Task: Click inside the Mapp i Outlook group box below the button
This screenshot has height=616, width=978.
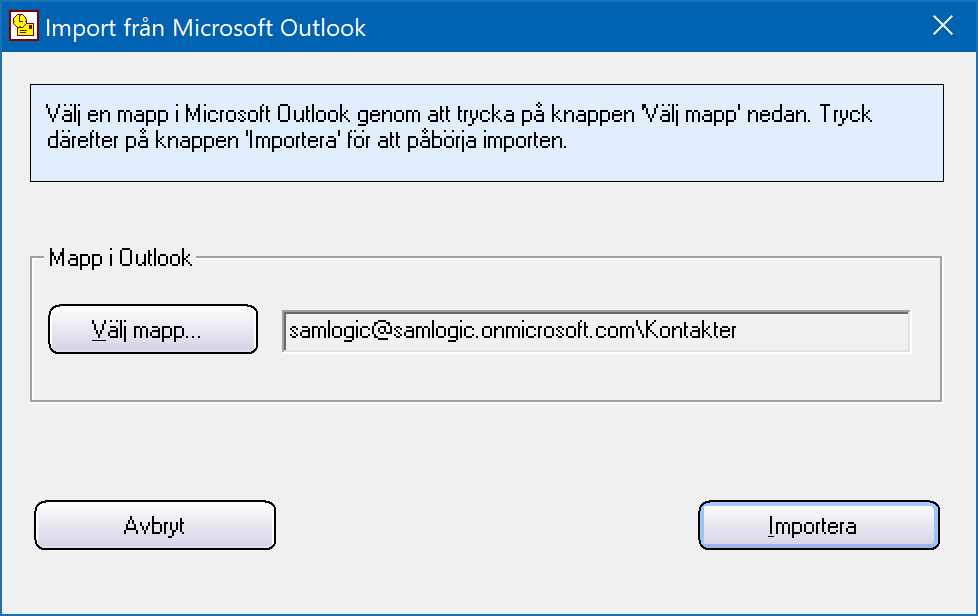Action: [487, 377]
